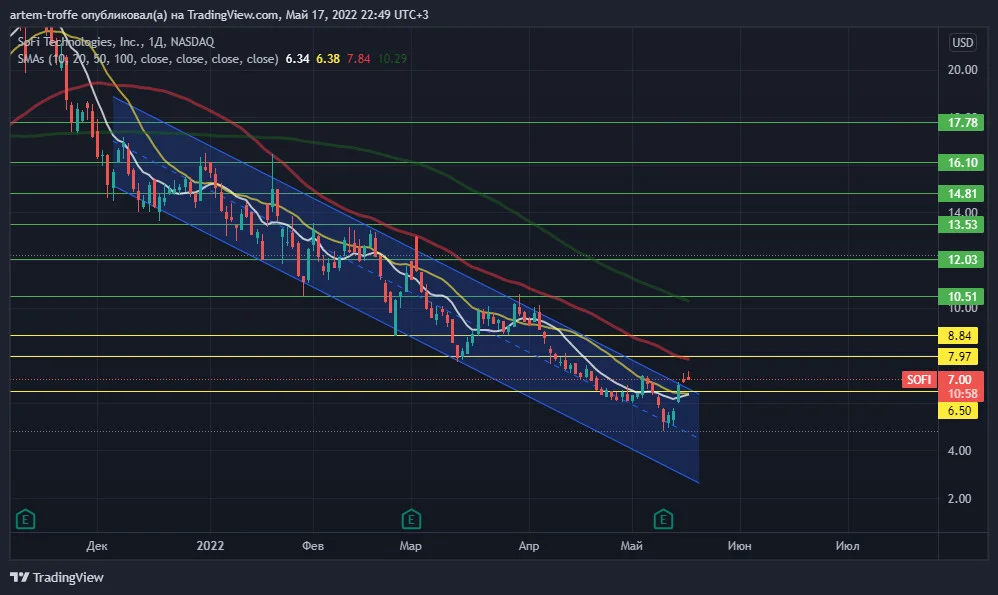Select the 10.51 price level label

[x=961, y=297]
